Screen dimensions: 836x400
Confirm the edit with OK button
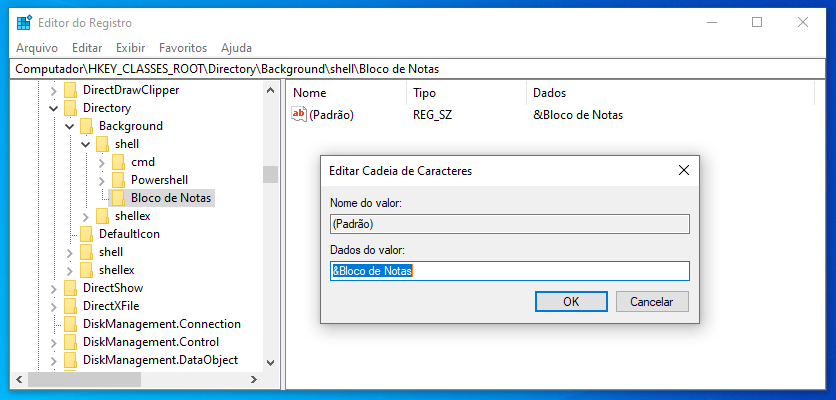point(571,301)
